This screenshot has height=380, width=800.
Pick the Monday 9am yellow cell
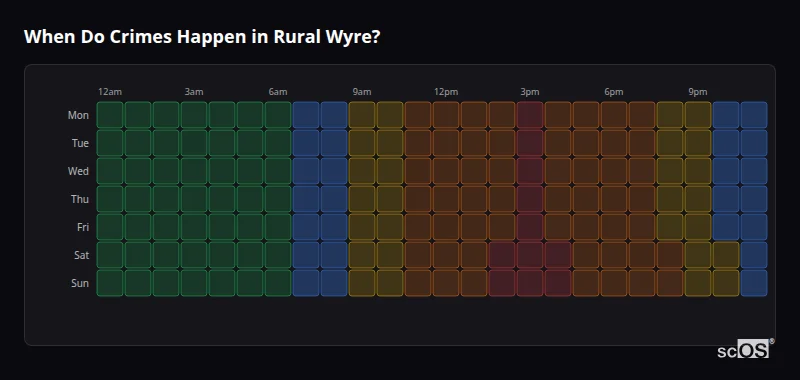pos(362,115)
